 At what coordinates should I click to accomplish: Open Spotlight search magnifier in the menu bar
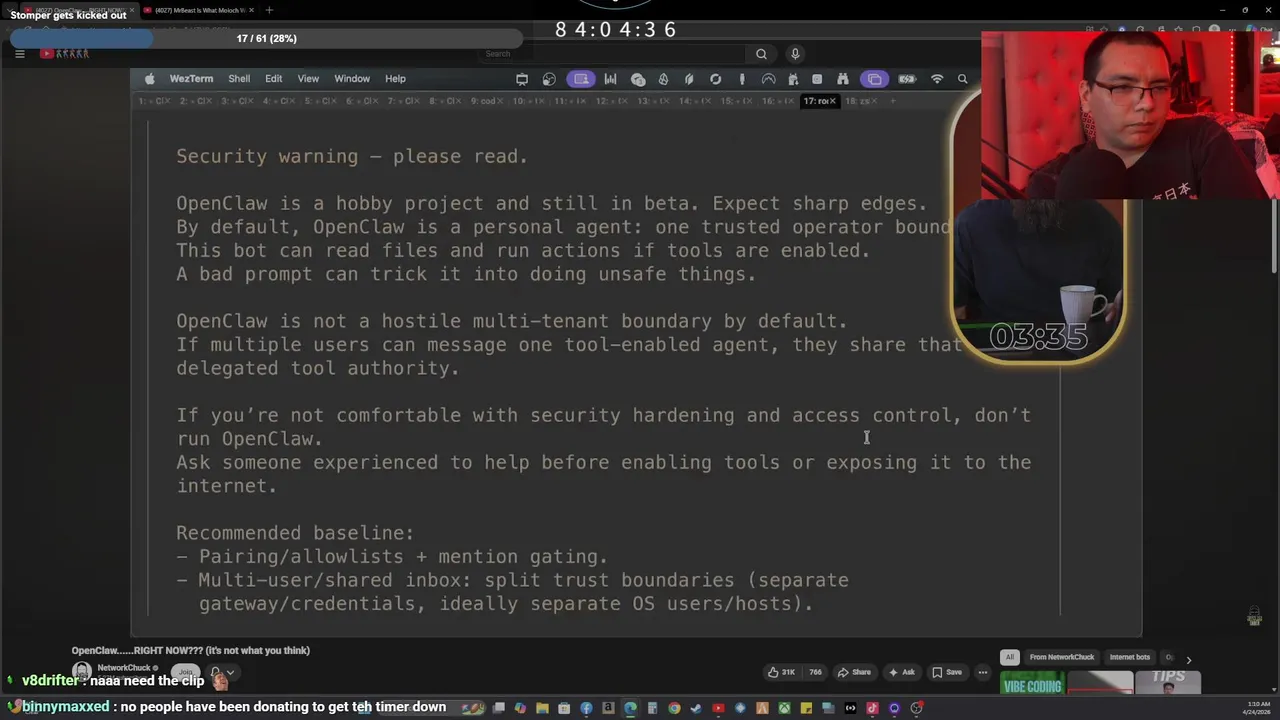963,79
